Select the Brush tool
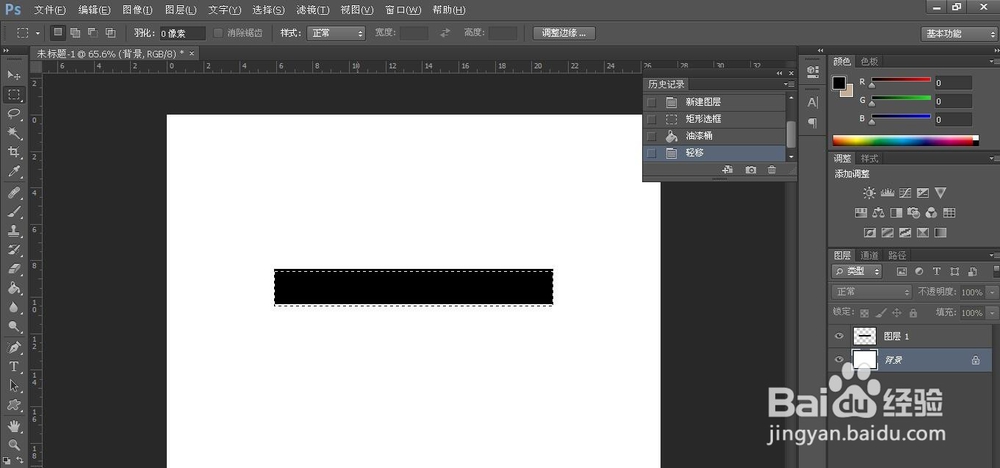 pyautogui.click(x=14, y=212)
